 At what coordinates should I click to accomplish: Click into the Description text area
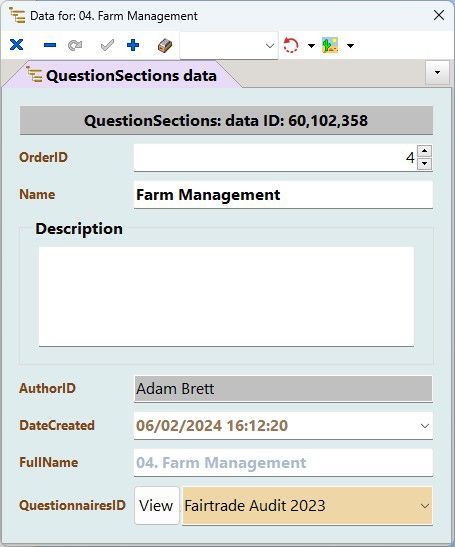click(226, 297)
